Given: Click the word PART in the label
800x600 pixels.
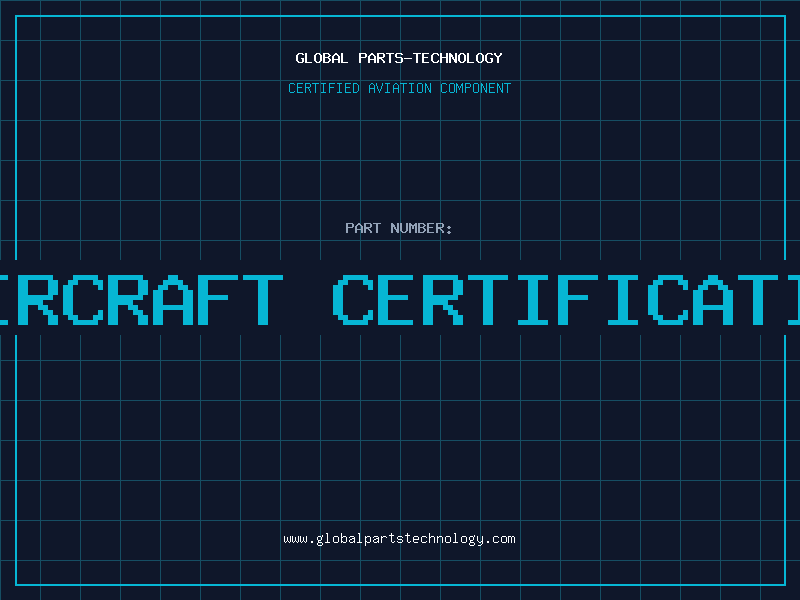Looking at the screenshot, I should 364,228.
